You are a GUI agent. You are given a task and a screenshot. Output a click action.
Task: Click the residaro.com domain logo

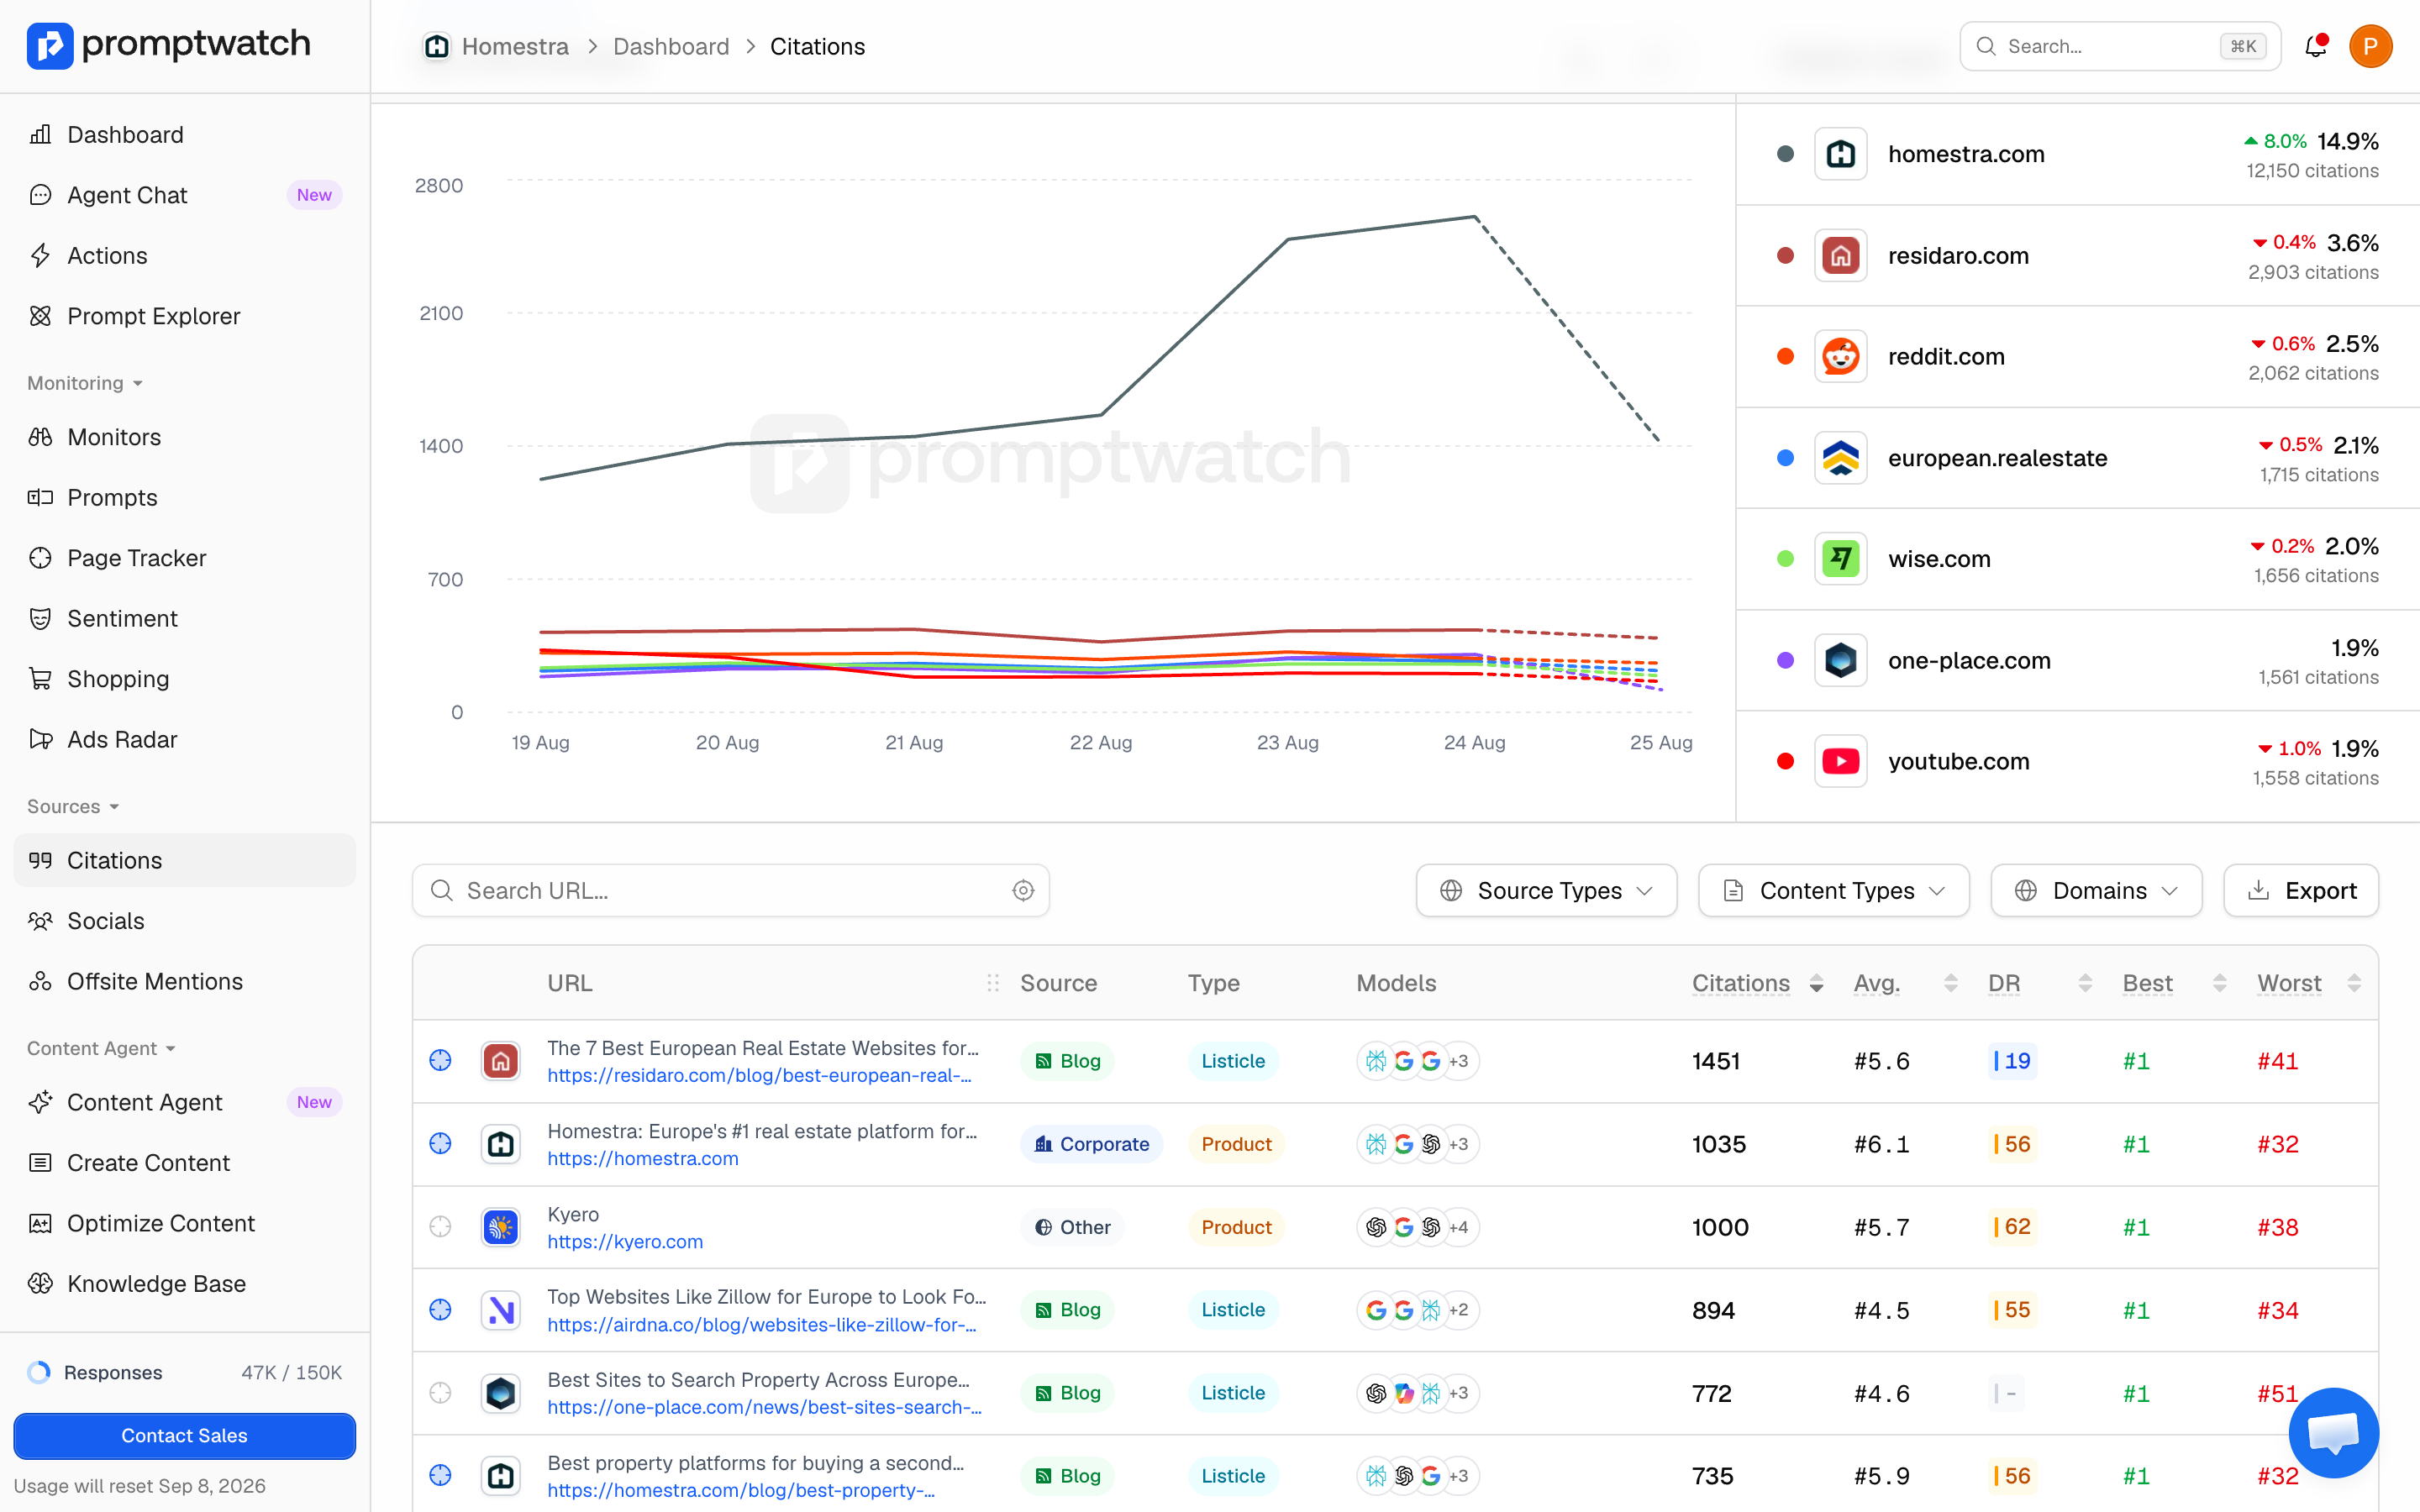1840,256
